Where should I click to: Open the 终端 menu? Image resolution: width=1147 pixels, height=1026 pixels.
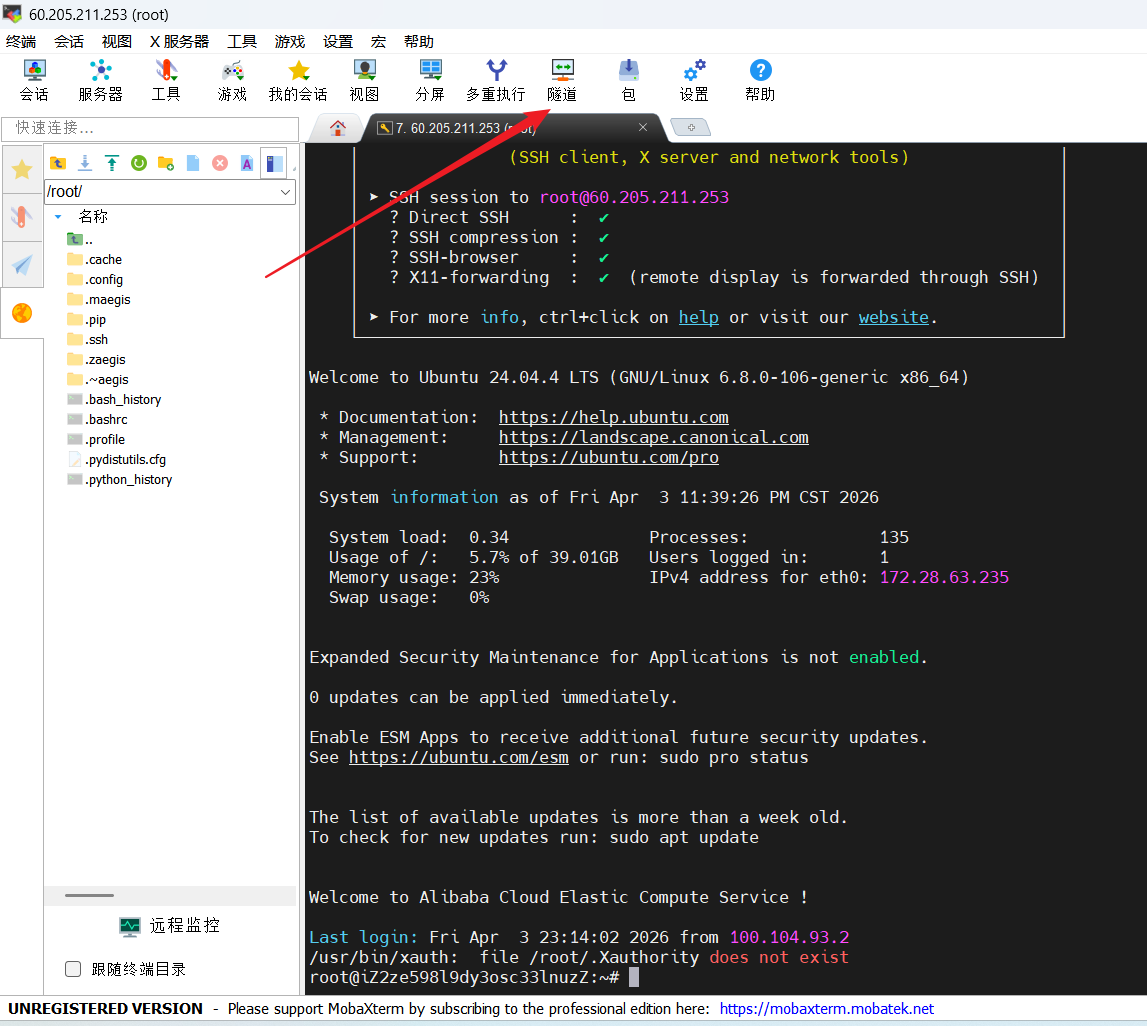coord(20,42)
